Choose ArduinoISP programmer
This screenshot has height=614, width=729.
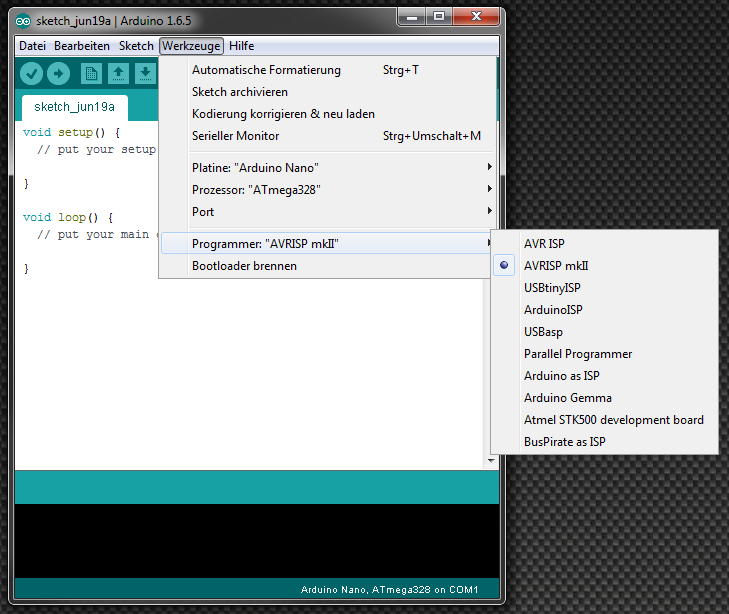pyautogui.click(x=604, y=310)
